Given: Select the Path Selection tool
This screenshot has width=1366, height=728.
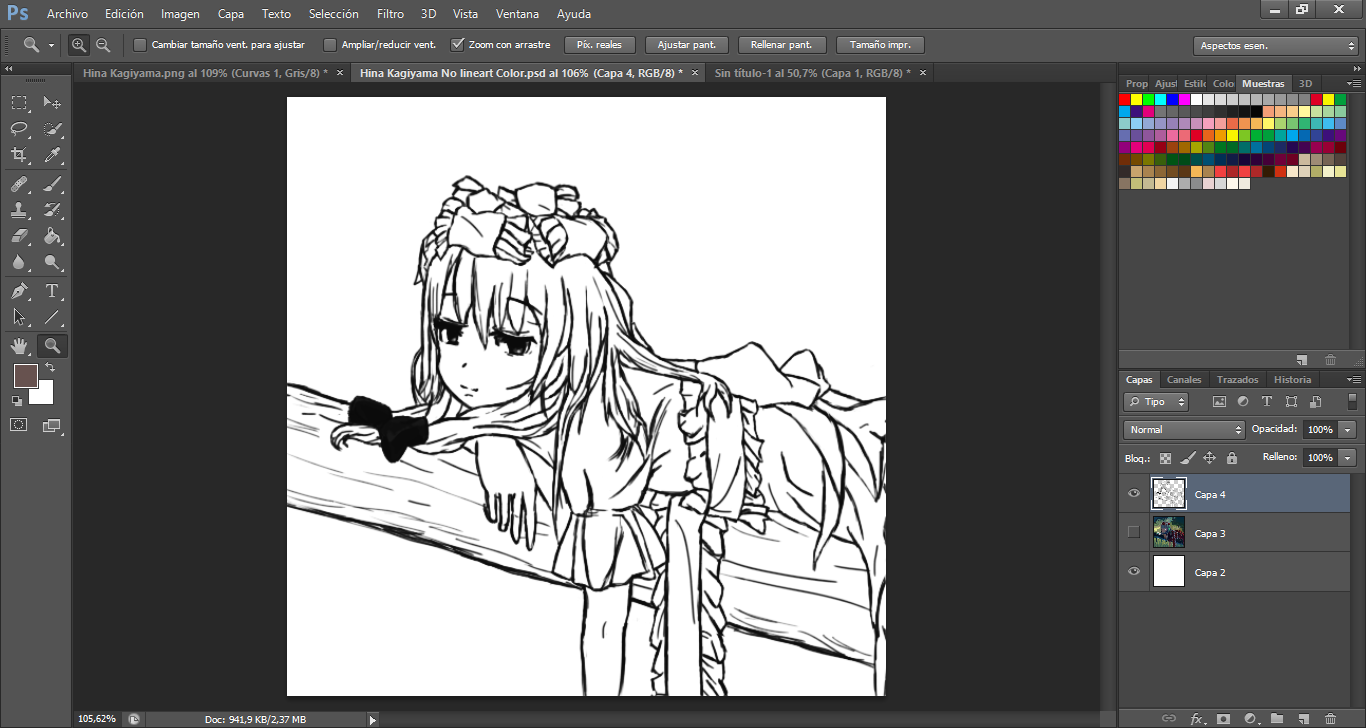Looking at the screenshot, I should coord(19,317).
